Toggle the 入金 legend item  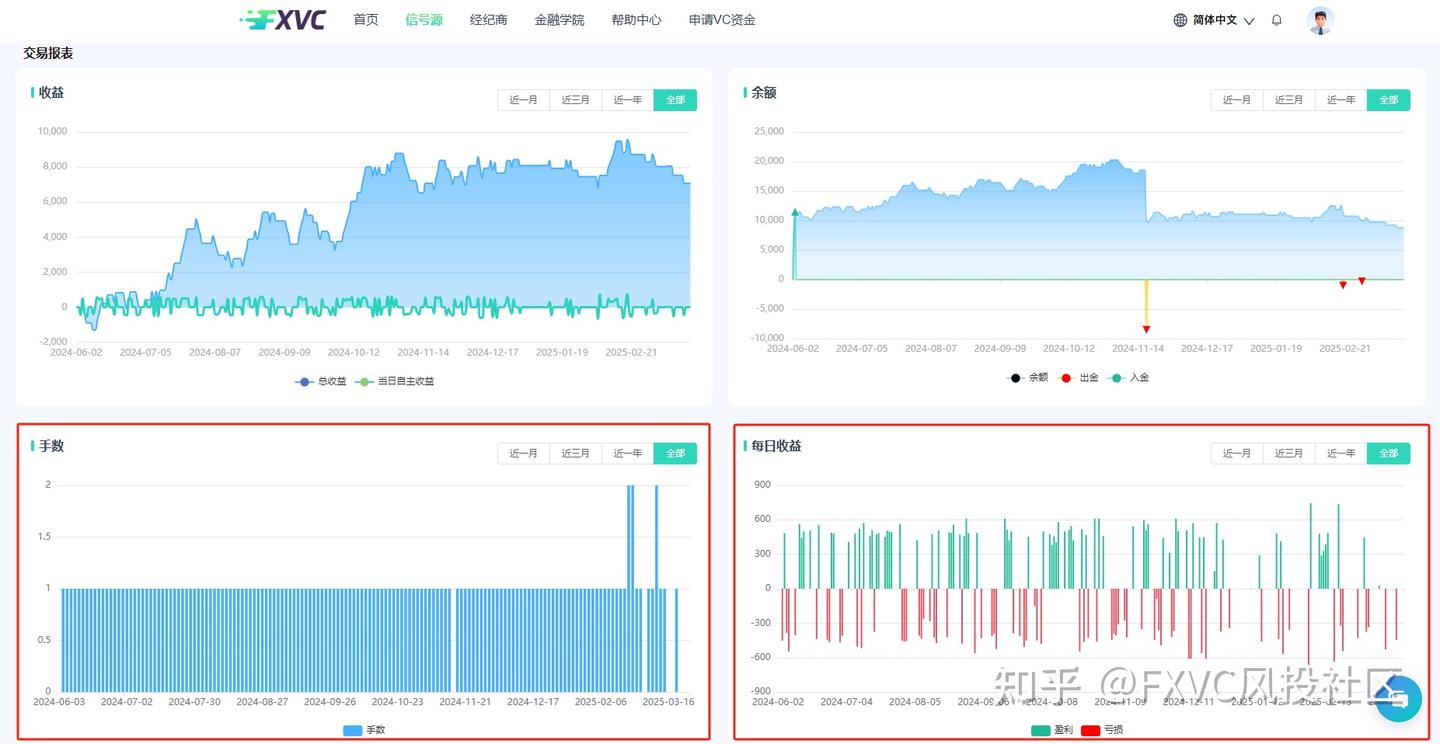point(1129,378)
